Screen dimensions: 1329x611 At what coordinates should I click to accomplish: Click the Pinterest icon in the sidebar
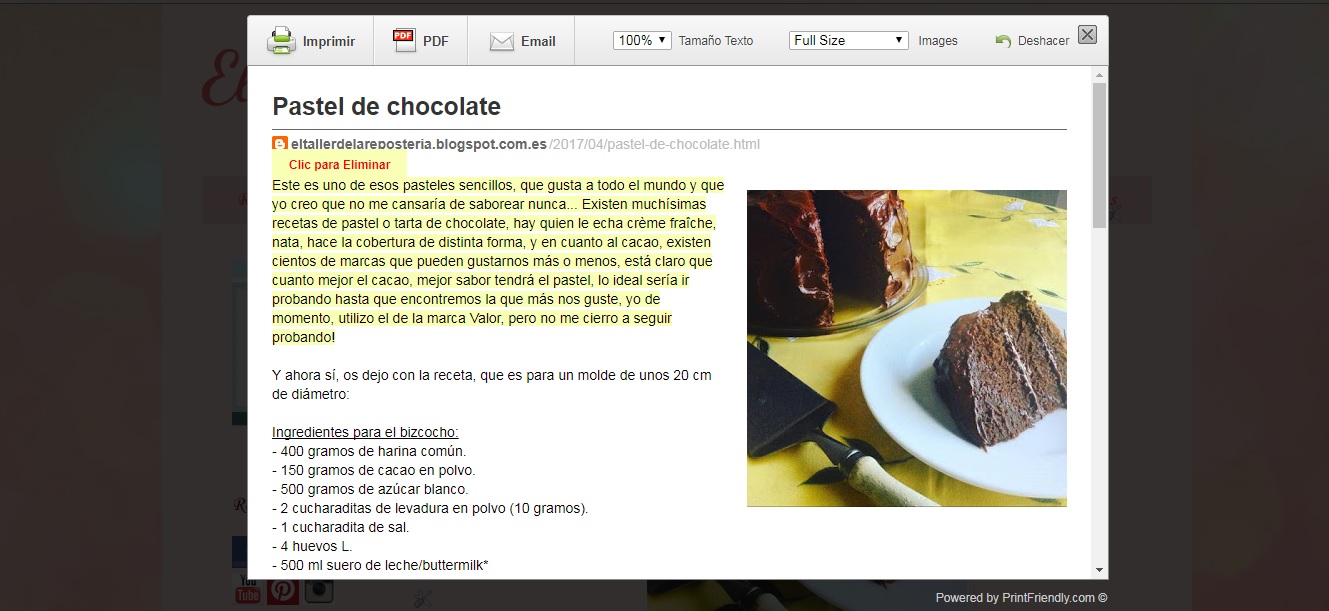[283, 590]
